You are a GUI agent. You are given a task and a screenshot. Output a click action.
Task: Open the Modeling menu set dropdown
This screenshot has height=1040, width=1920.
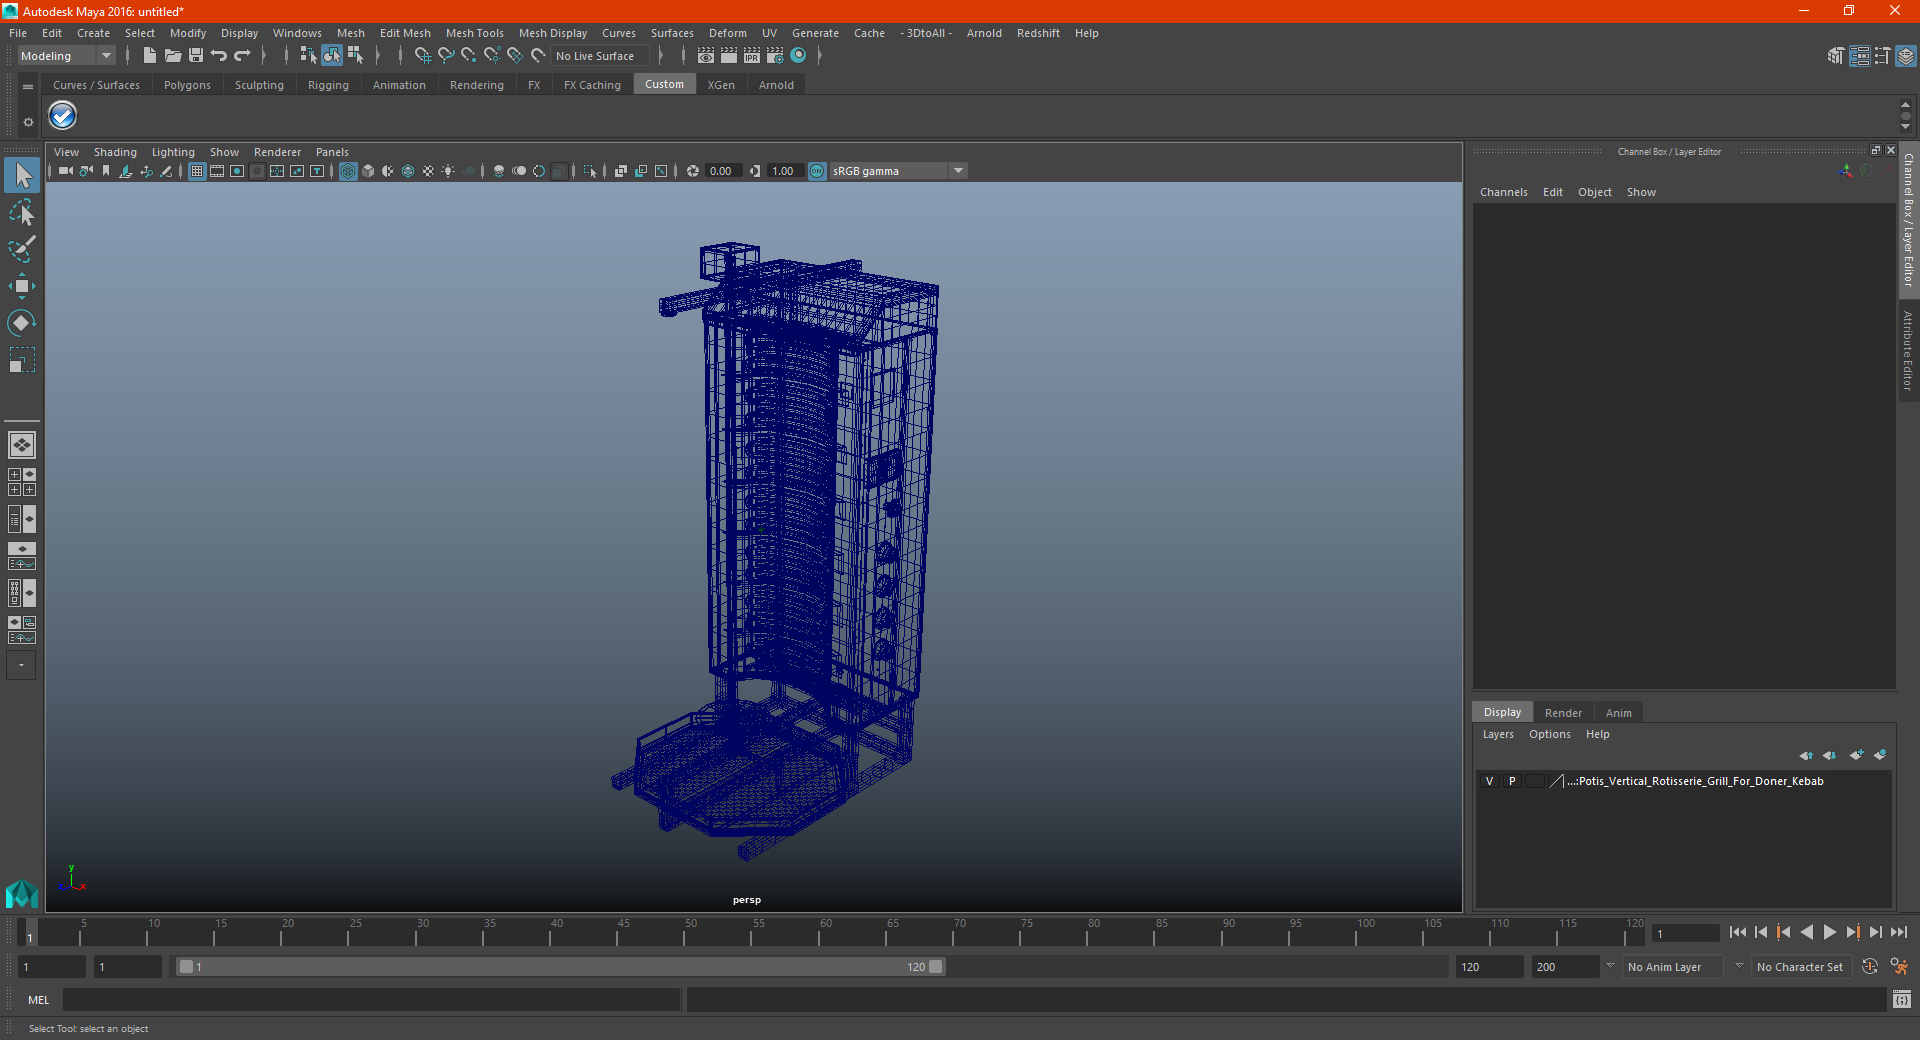[x=67, y=56]
